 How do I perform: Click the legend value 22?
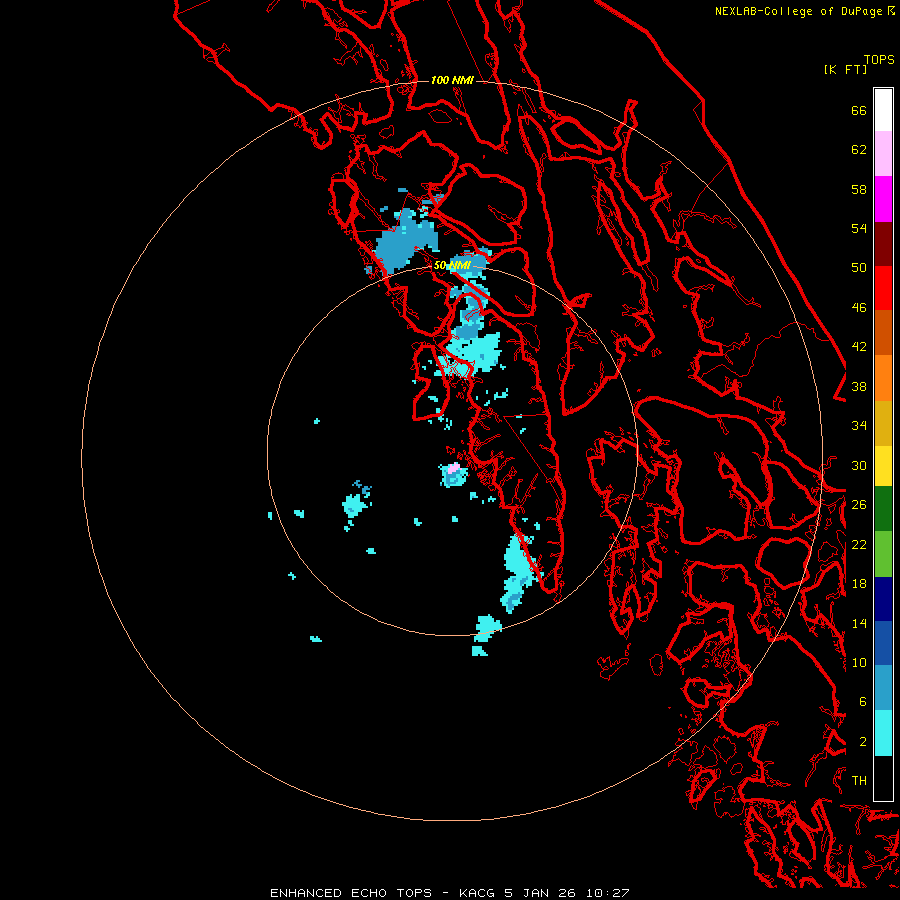[x=859, y=544]
